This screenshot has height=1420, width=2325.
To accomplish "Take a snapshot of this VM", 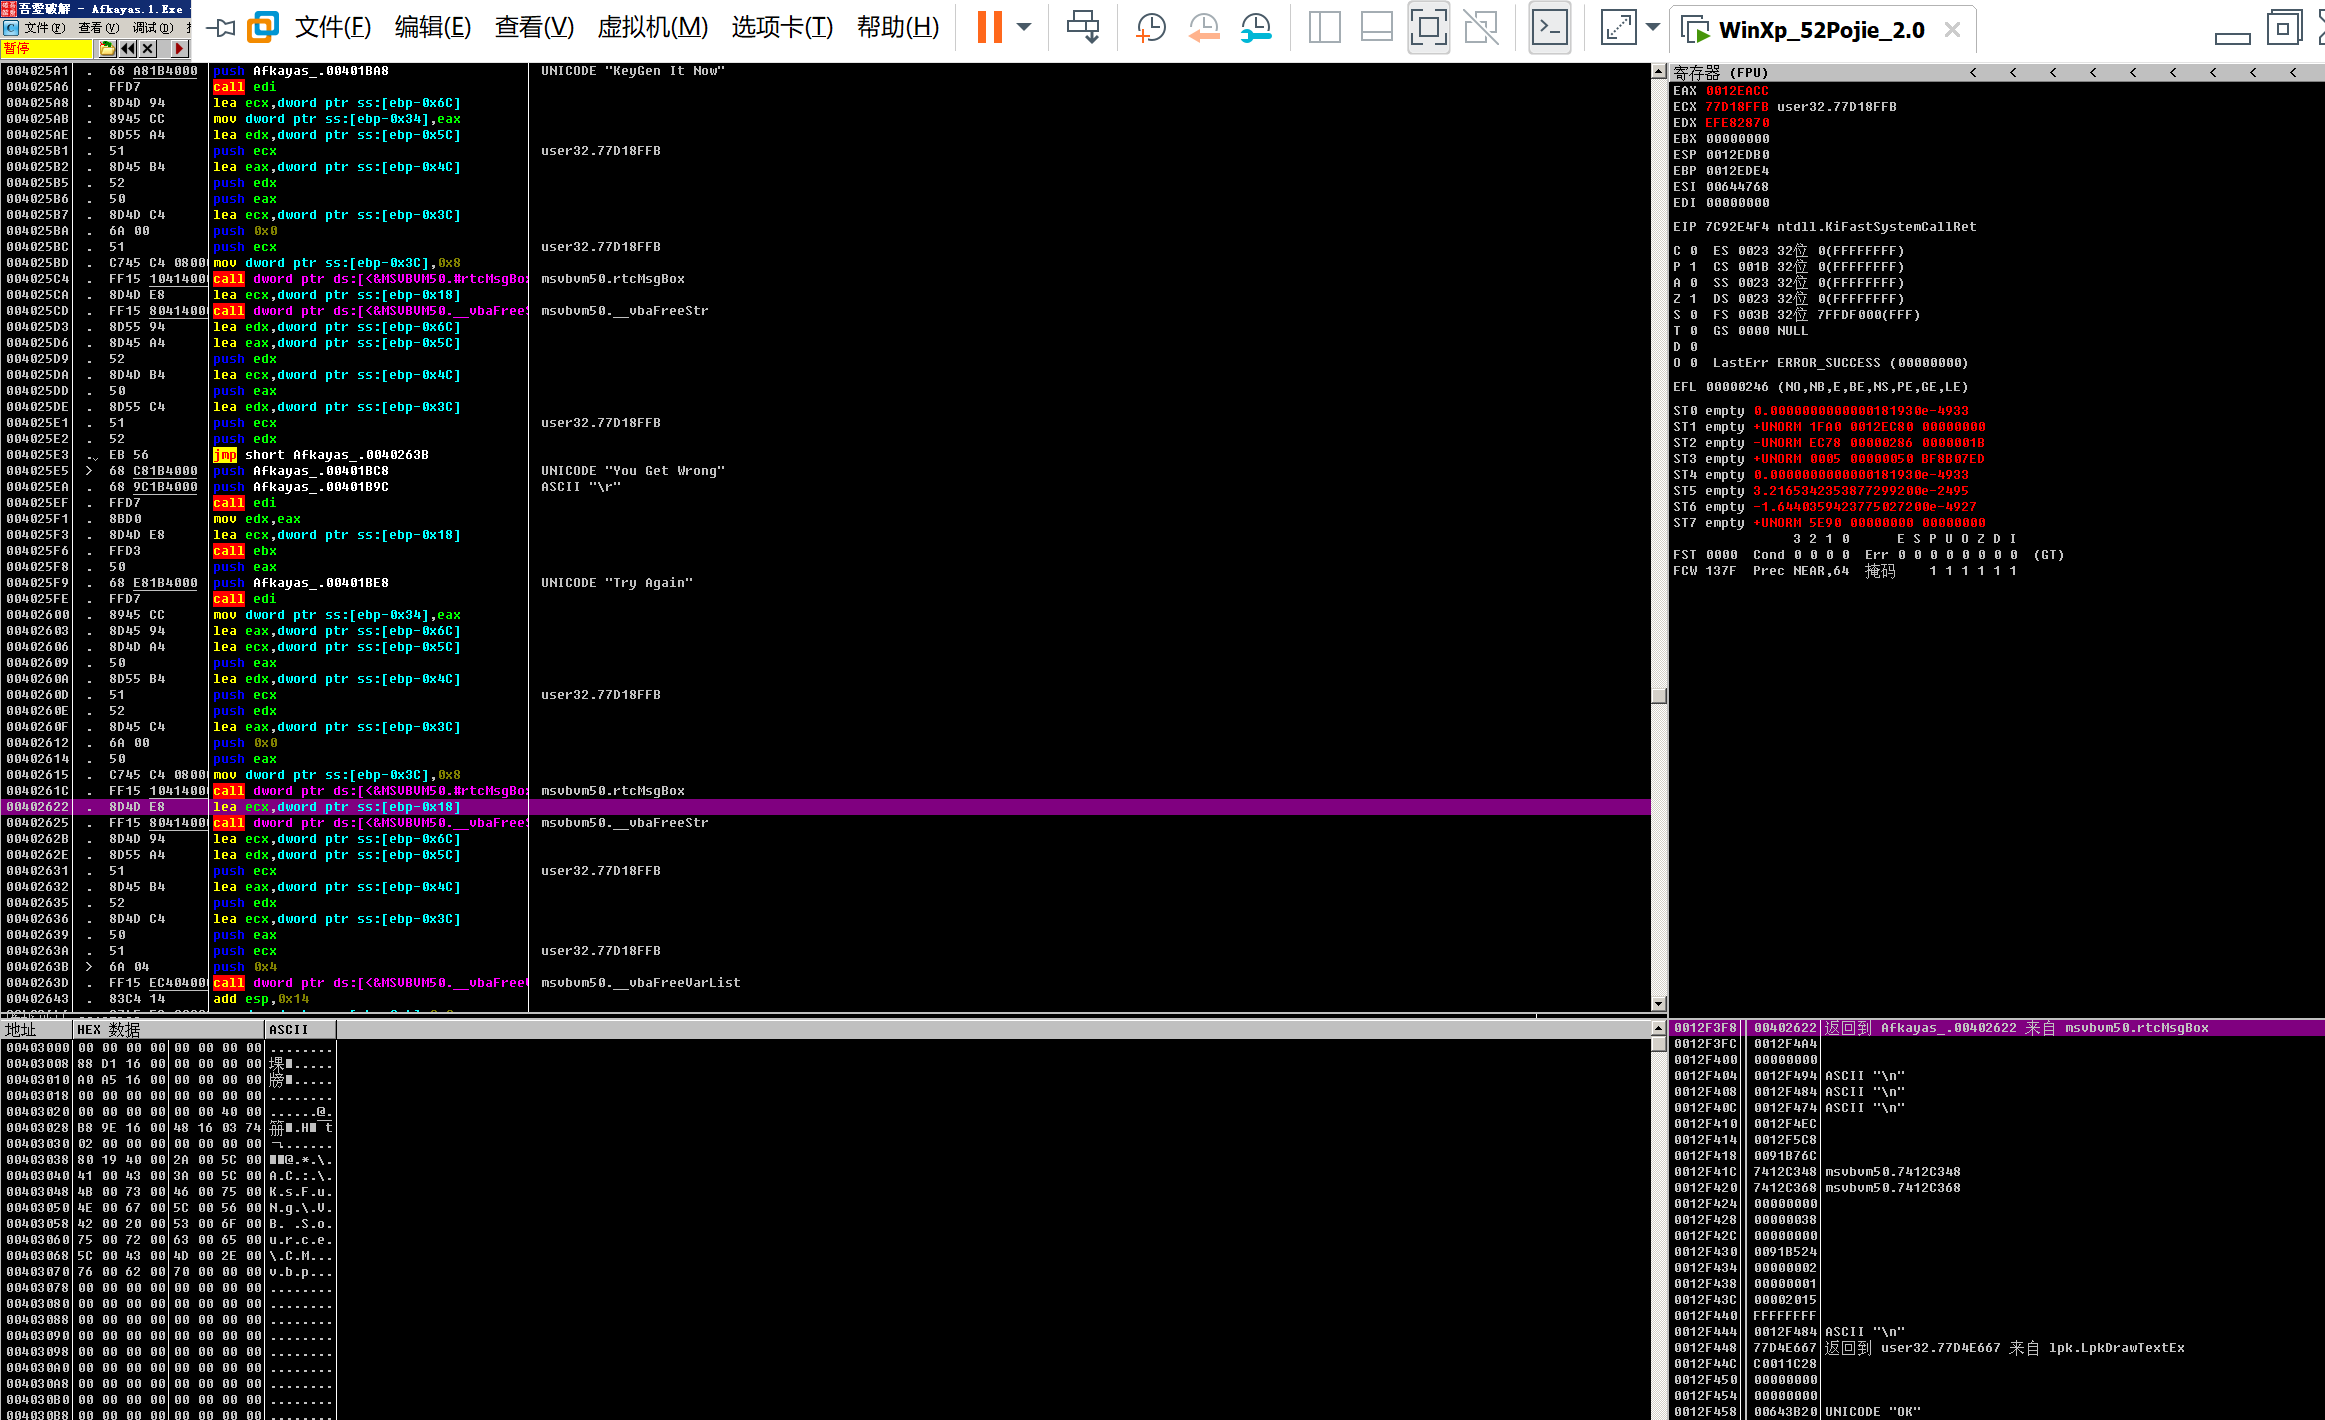I will [1151, 27].
